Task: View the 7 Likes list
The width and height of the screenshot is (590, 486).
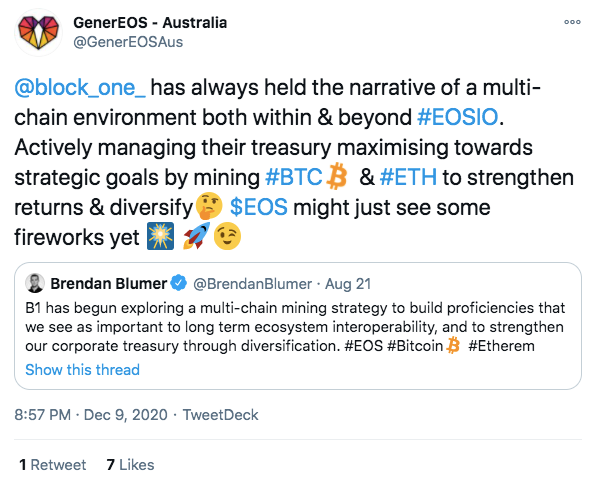Action: tap(130, 465)
